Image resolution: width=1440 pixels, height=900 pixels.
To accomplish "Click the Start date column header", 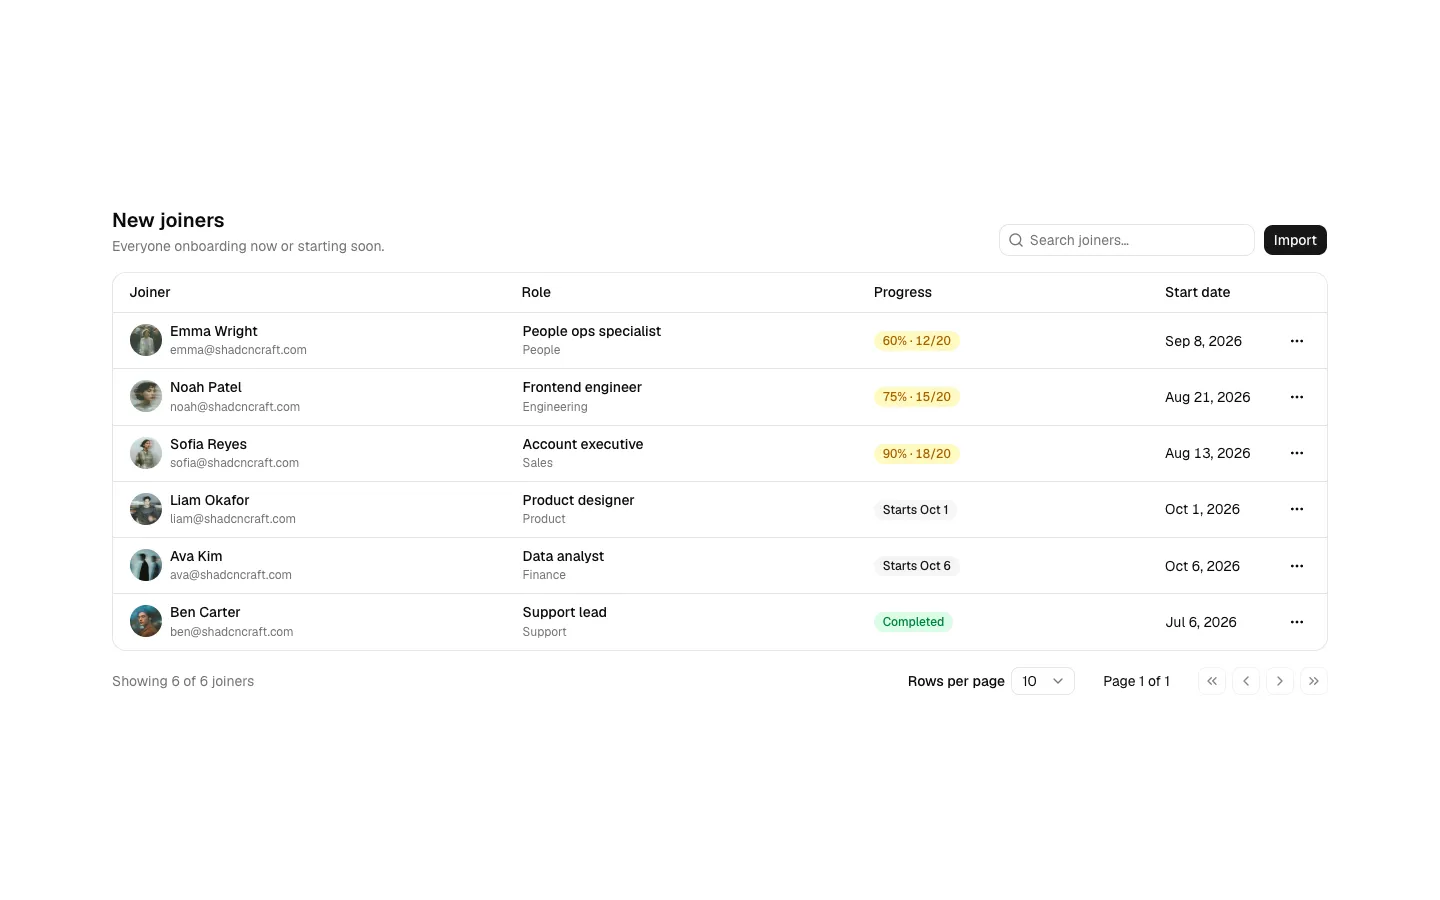I will pyautogui.click(x=1198, y=292).
